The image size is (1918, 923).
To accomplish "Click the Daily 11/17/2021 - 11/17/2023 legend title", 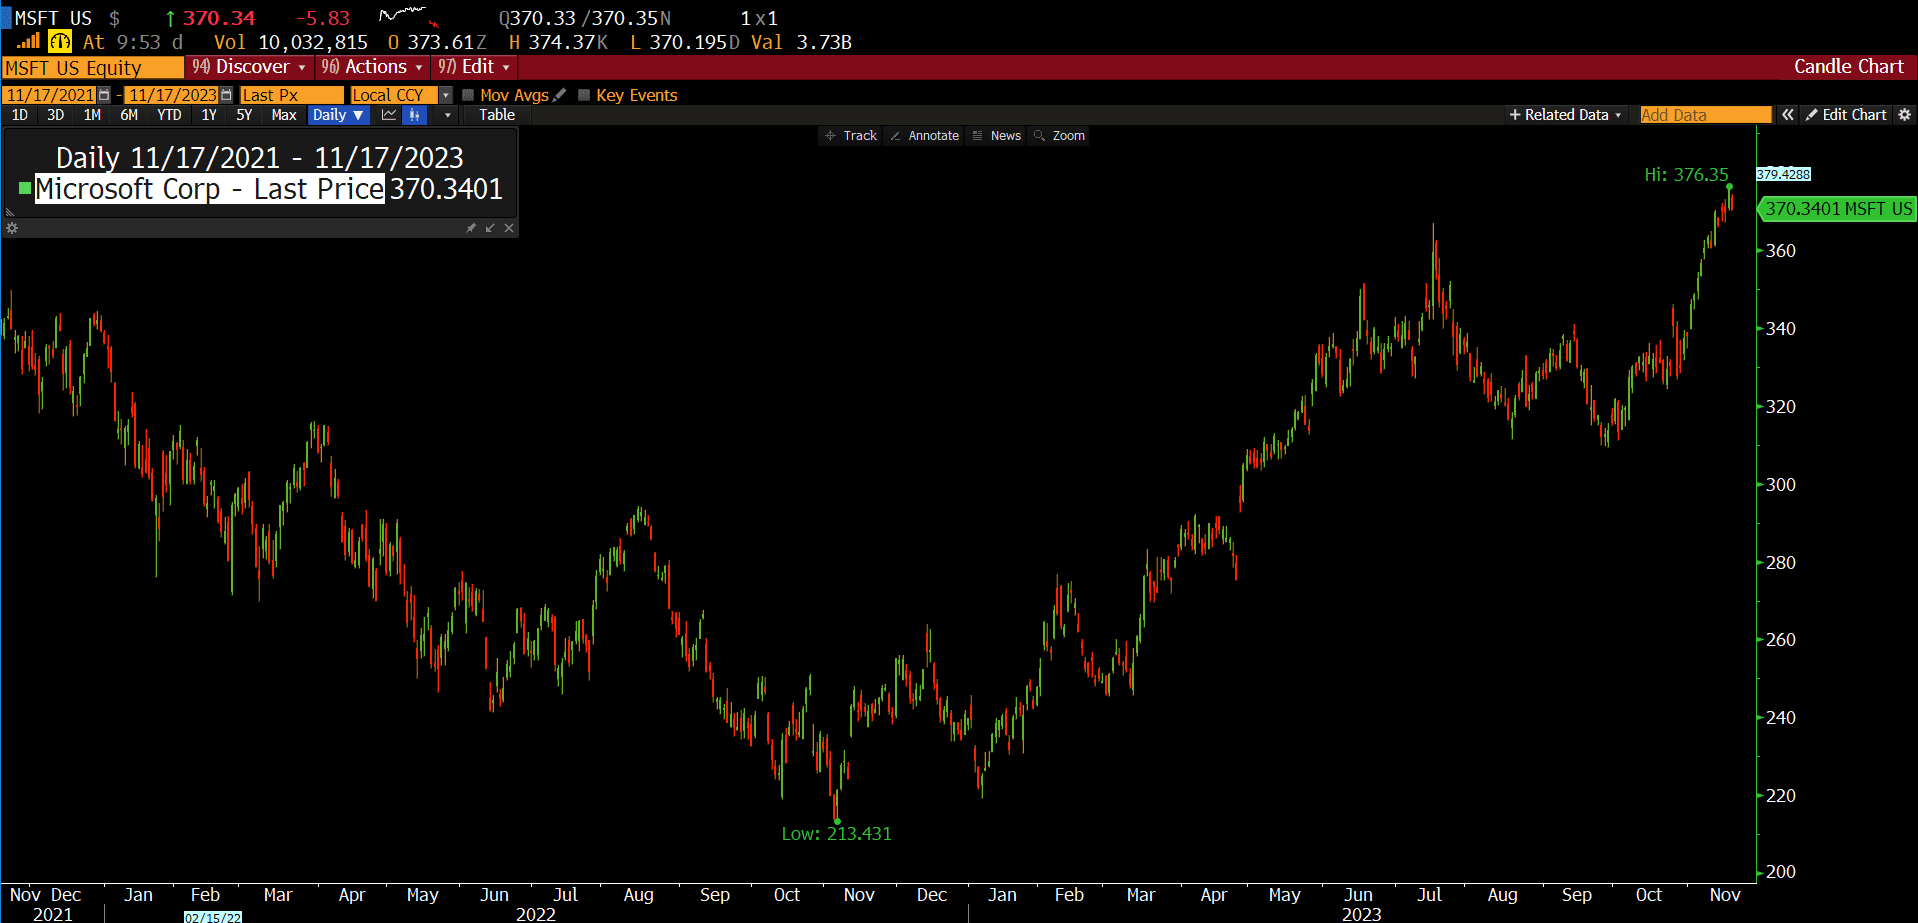I will coord(260,158).
